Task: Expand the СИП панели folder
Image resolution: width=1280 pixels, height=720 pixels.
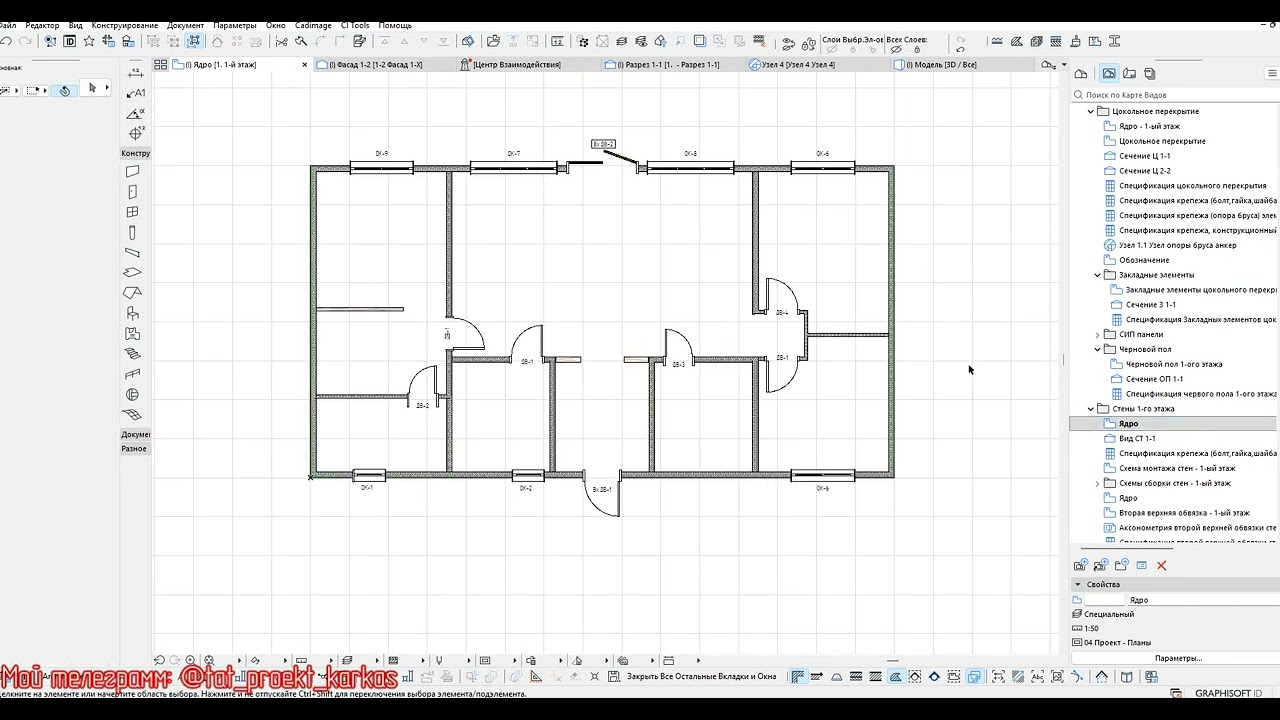Action: pyautogui.click(x=1097, y=334)
